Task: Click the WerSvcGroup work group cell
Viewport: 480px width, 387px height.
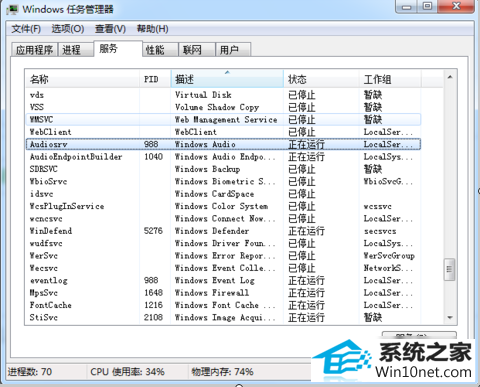Action: pos(389,256)
